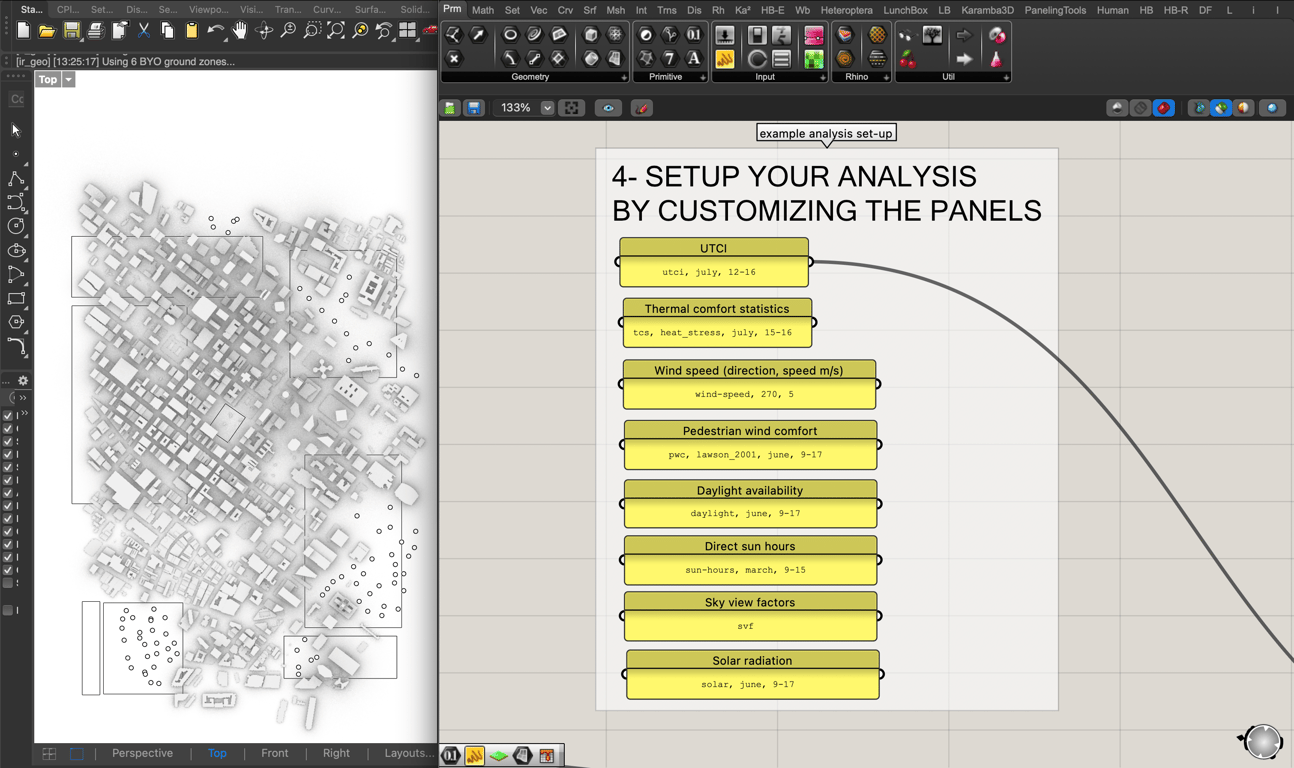Image resolution: width=1294 pixels, height=768 pixels.
Task: Set the four-viewport layout
Action: (x=408, y=31)
